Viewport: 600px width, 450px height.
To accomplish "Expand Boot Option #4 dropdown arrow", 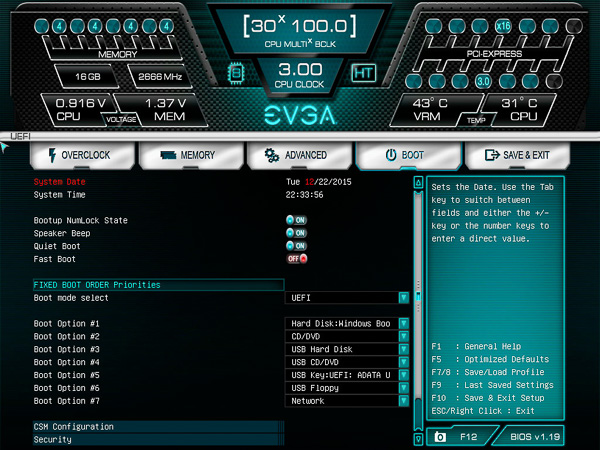I will pos(404,362).
